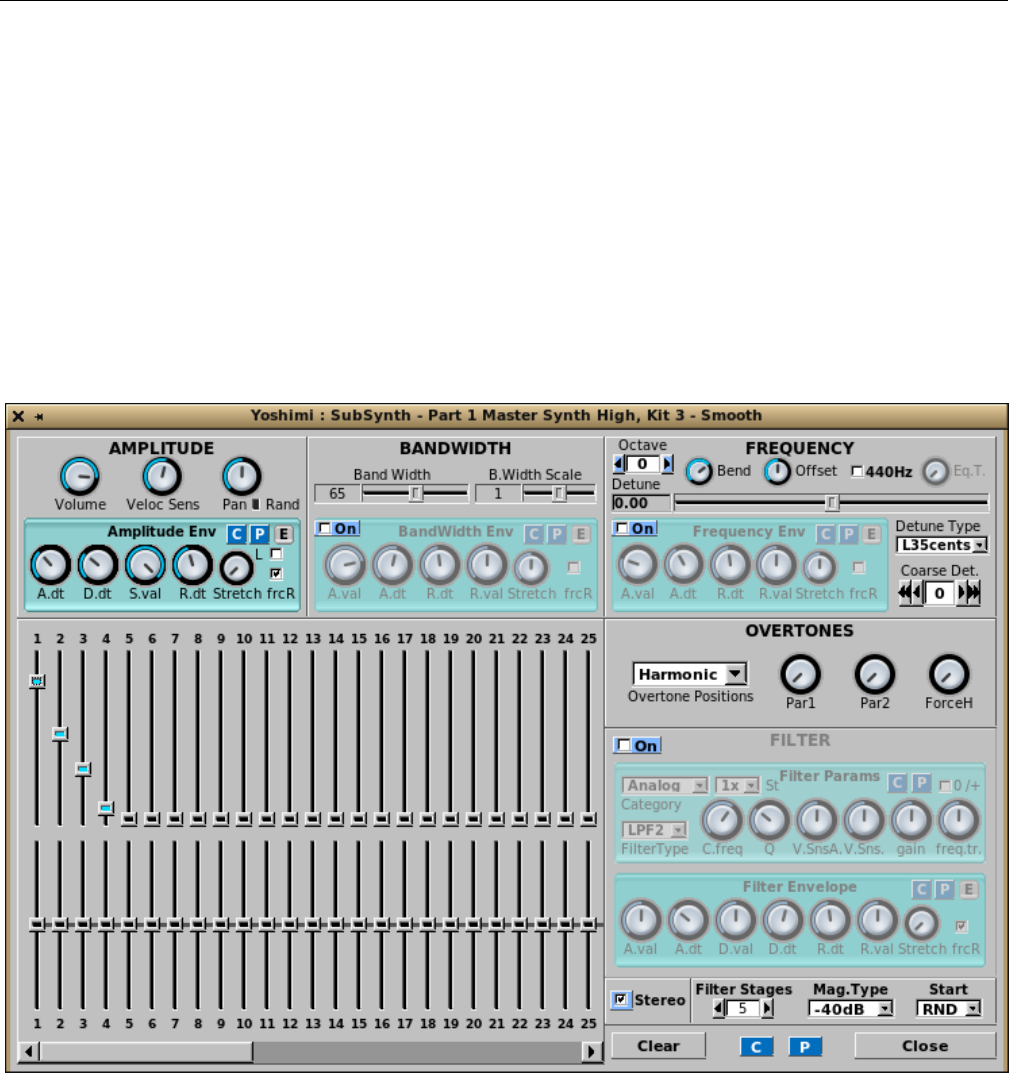Click harmonic 2 magnitude slider handle
Screen dimensions: 1009x1073
click(60, 734)
